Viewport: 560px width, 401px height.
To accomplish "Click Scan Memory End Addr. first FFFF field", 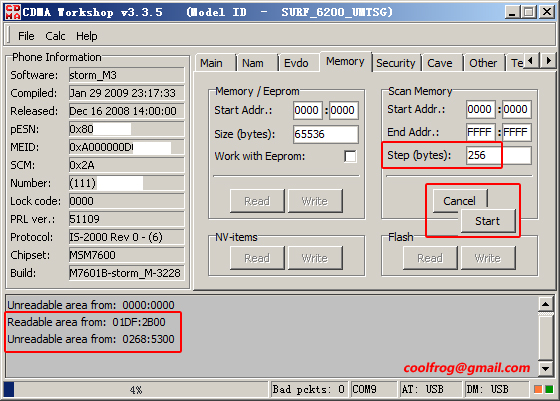I will pos(481,132).
